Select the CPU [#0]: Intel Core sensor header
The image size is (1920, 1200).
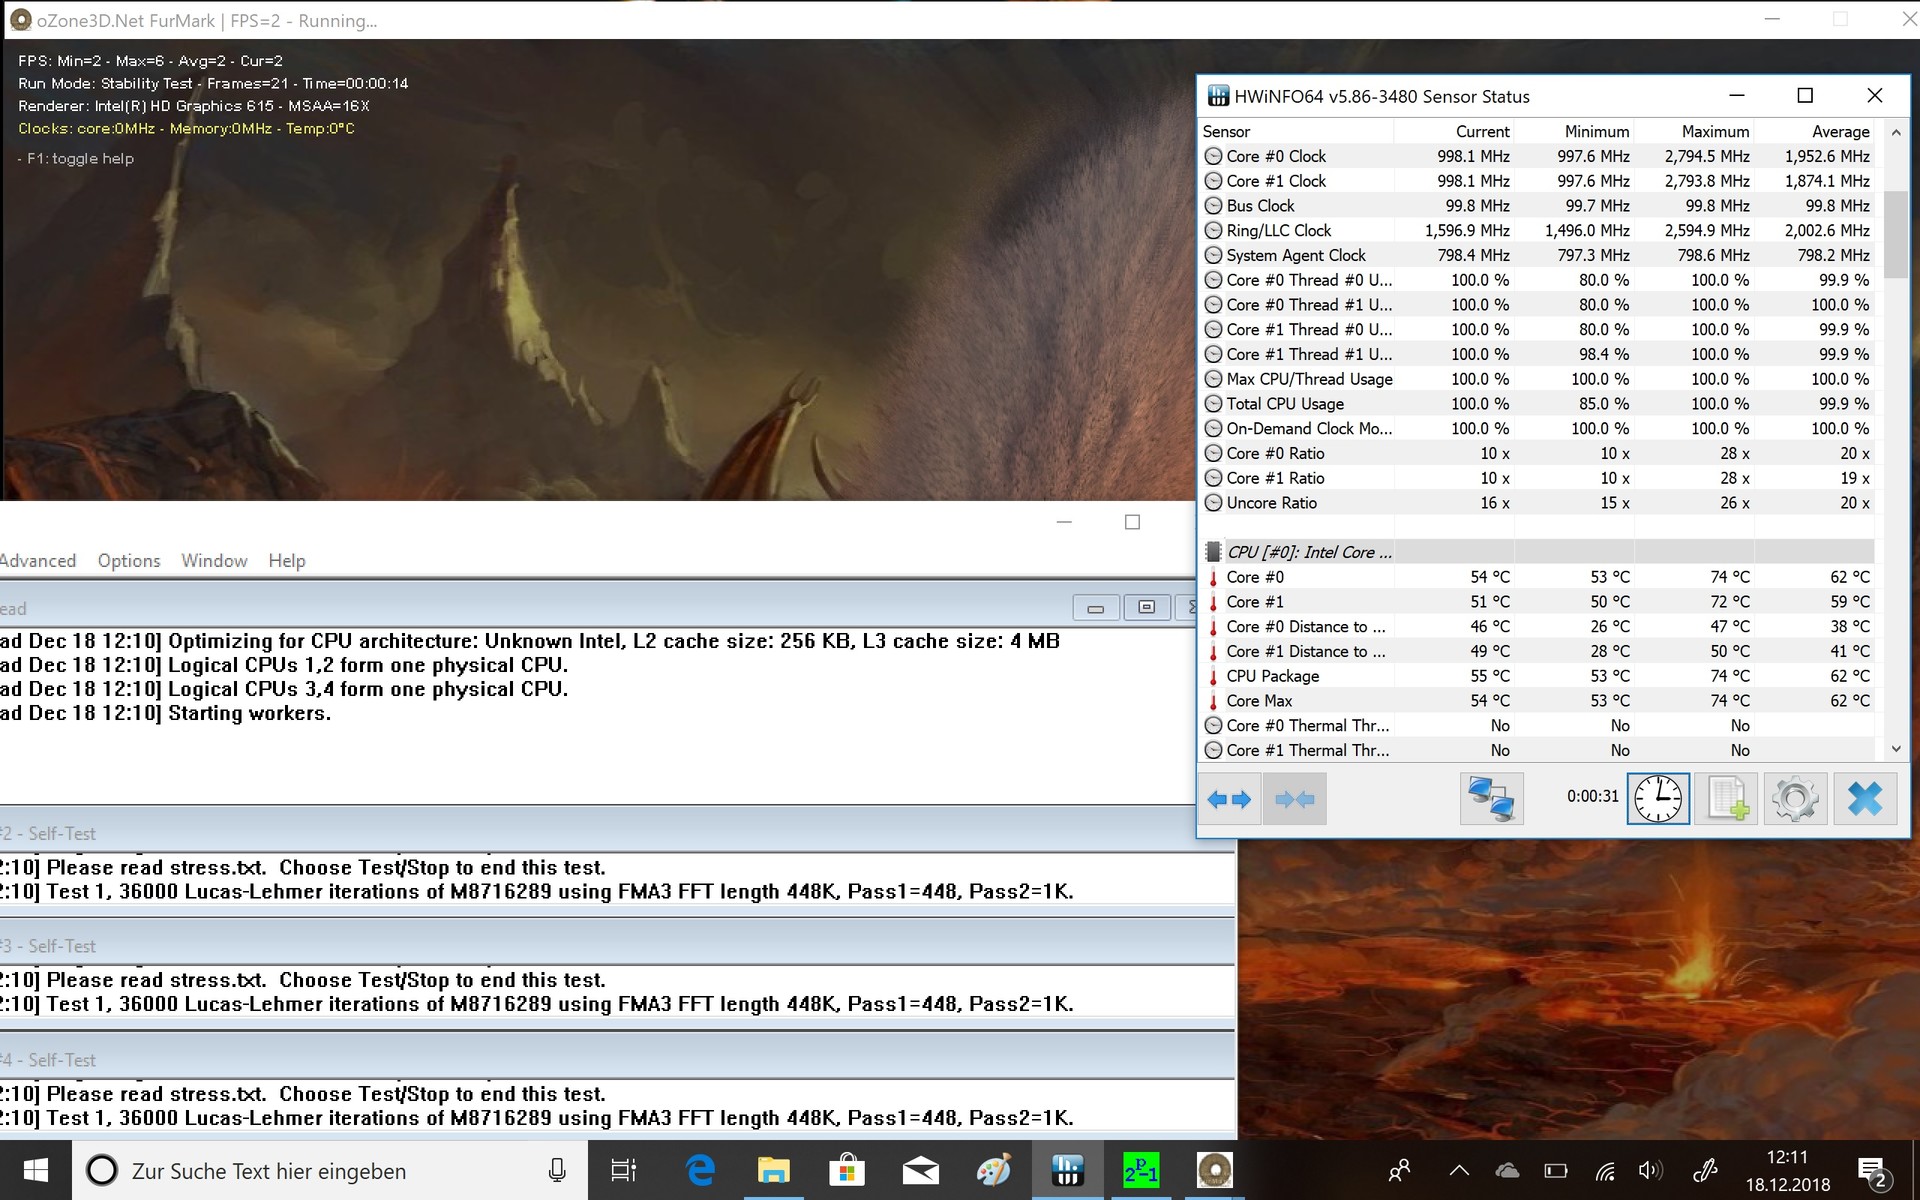point(1308,552)
